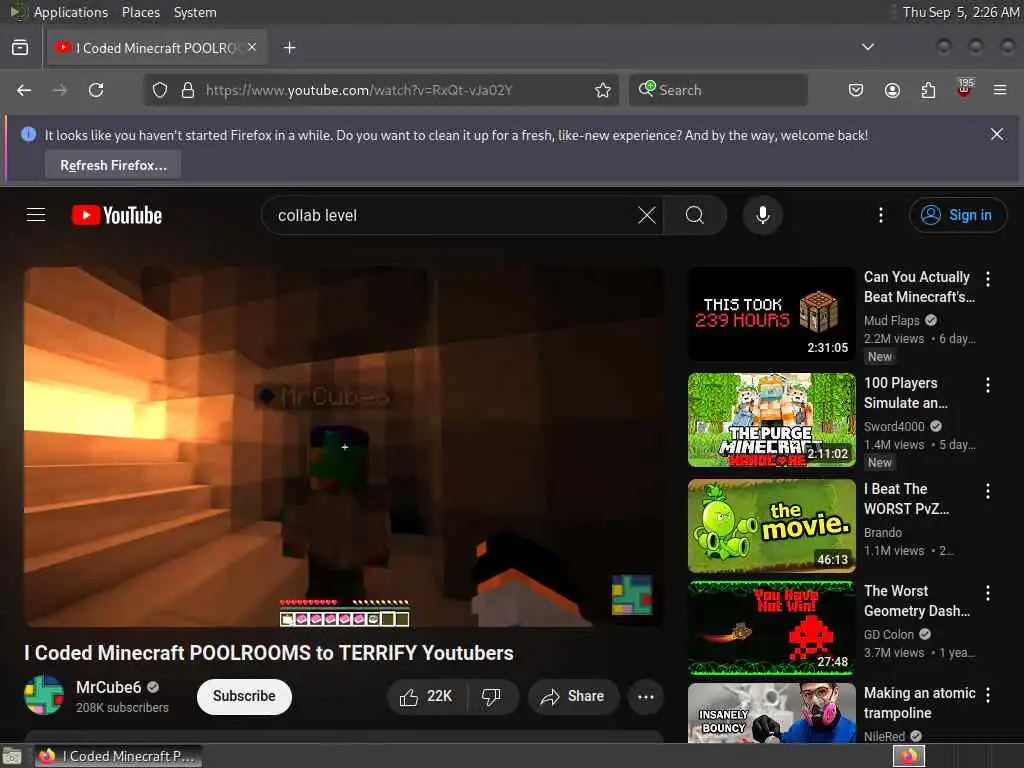Image resolution: width=1024 pixels, height=768 pixels.
Task: Open the Extensions puzzle icon
Action: [x=928, y=90]
